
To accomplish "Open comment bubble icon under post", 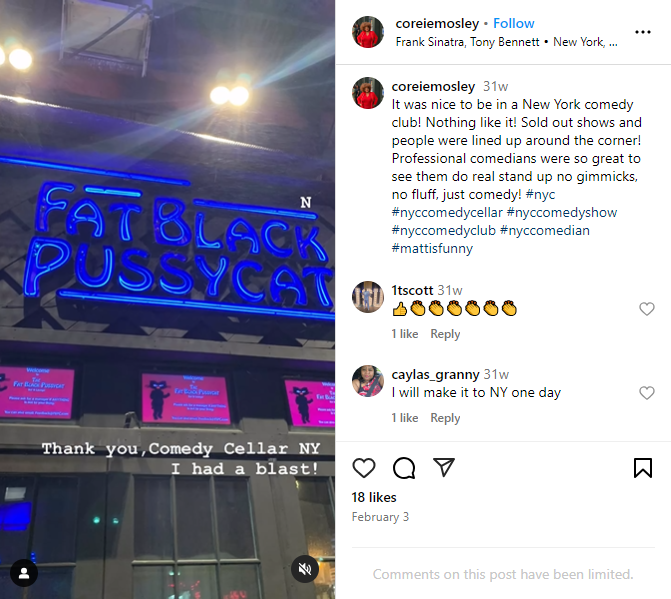I will 404,468.
